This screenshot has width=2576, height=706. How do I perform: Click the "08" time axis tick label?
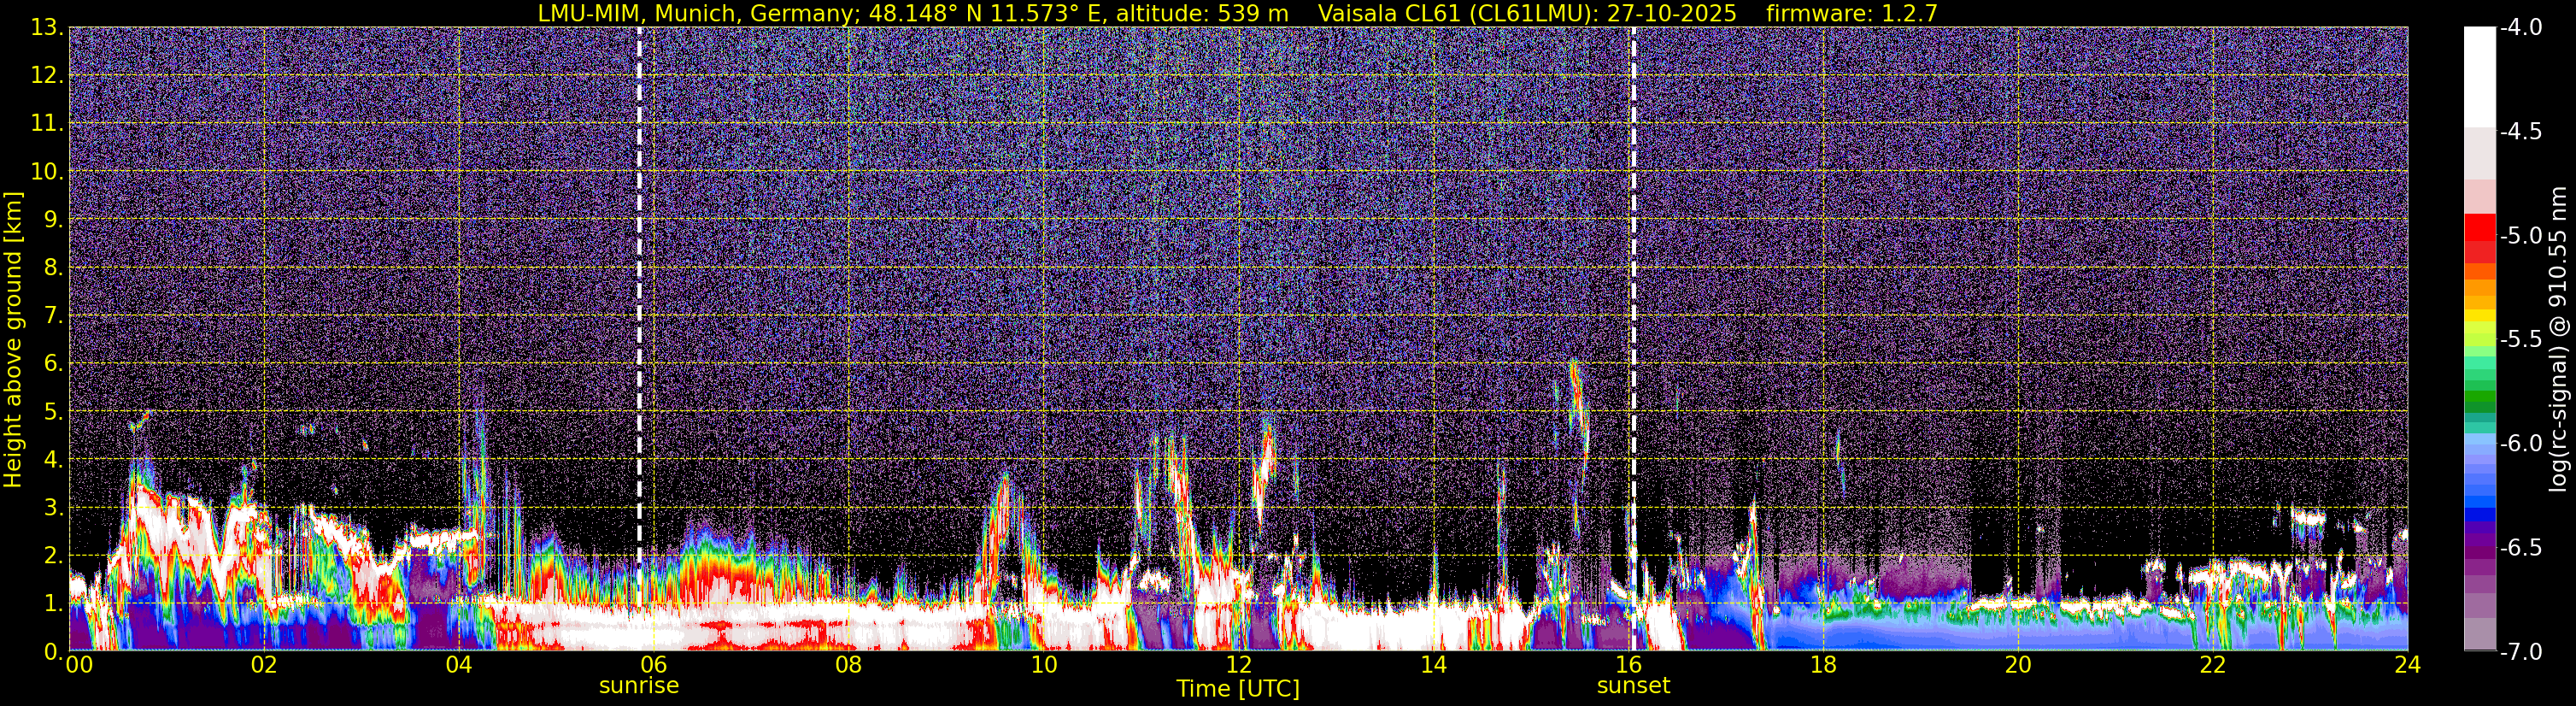[x=848, y=665]
